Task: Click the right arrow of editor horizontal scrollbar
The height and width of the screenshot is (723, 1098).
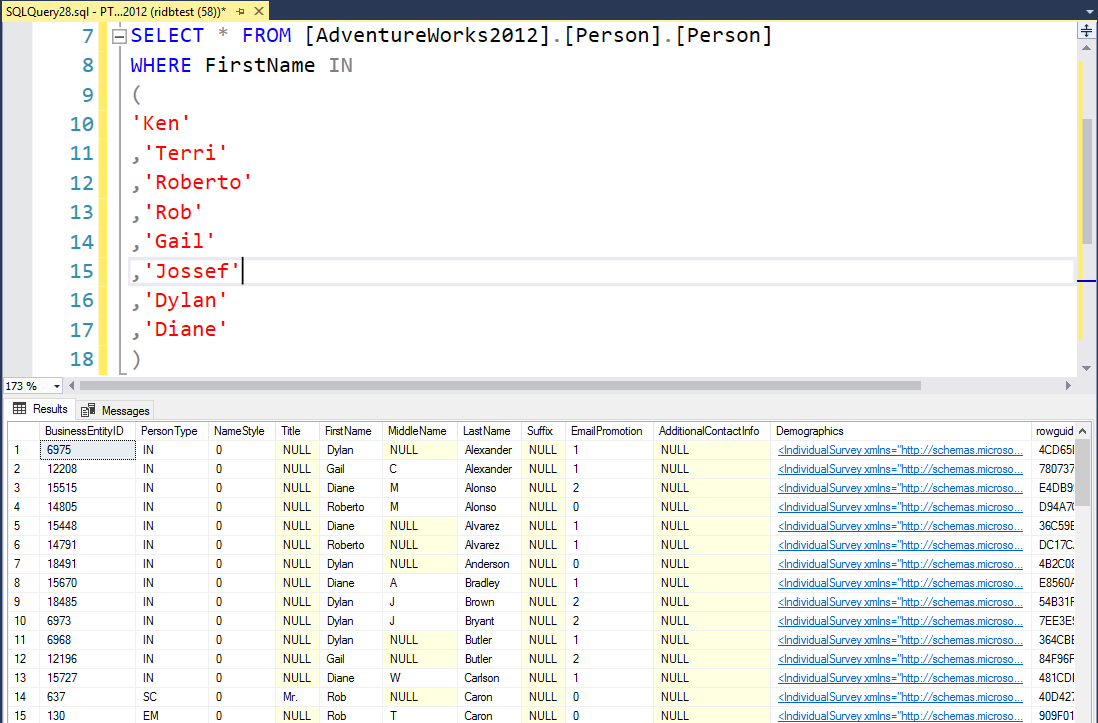Action: tap(1068, 386)
